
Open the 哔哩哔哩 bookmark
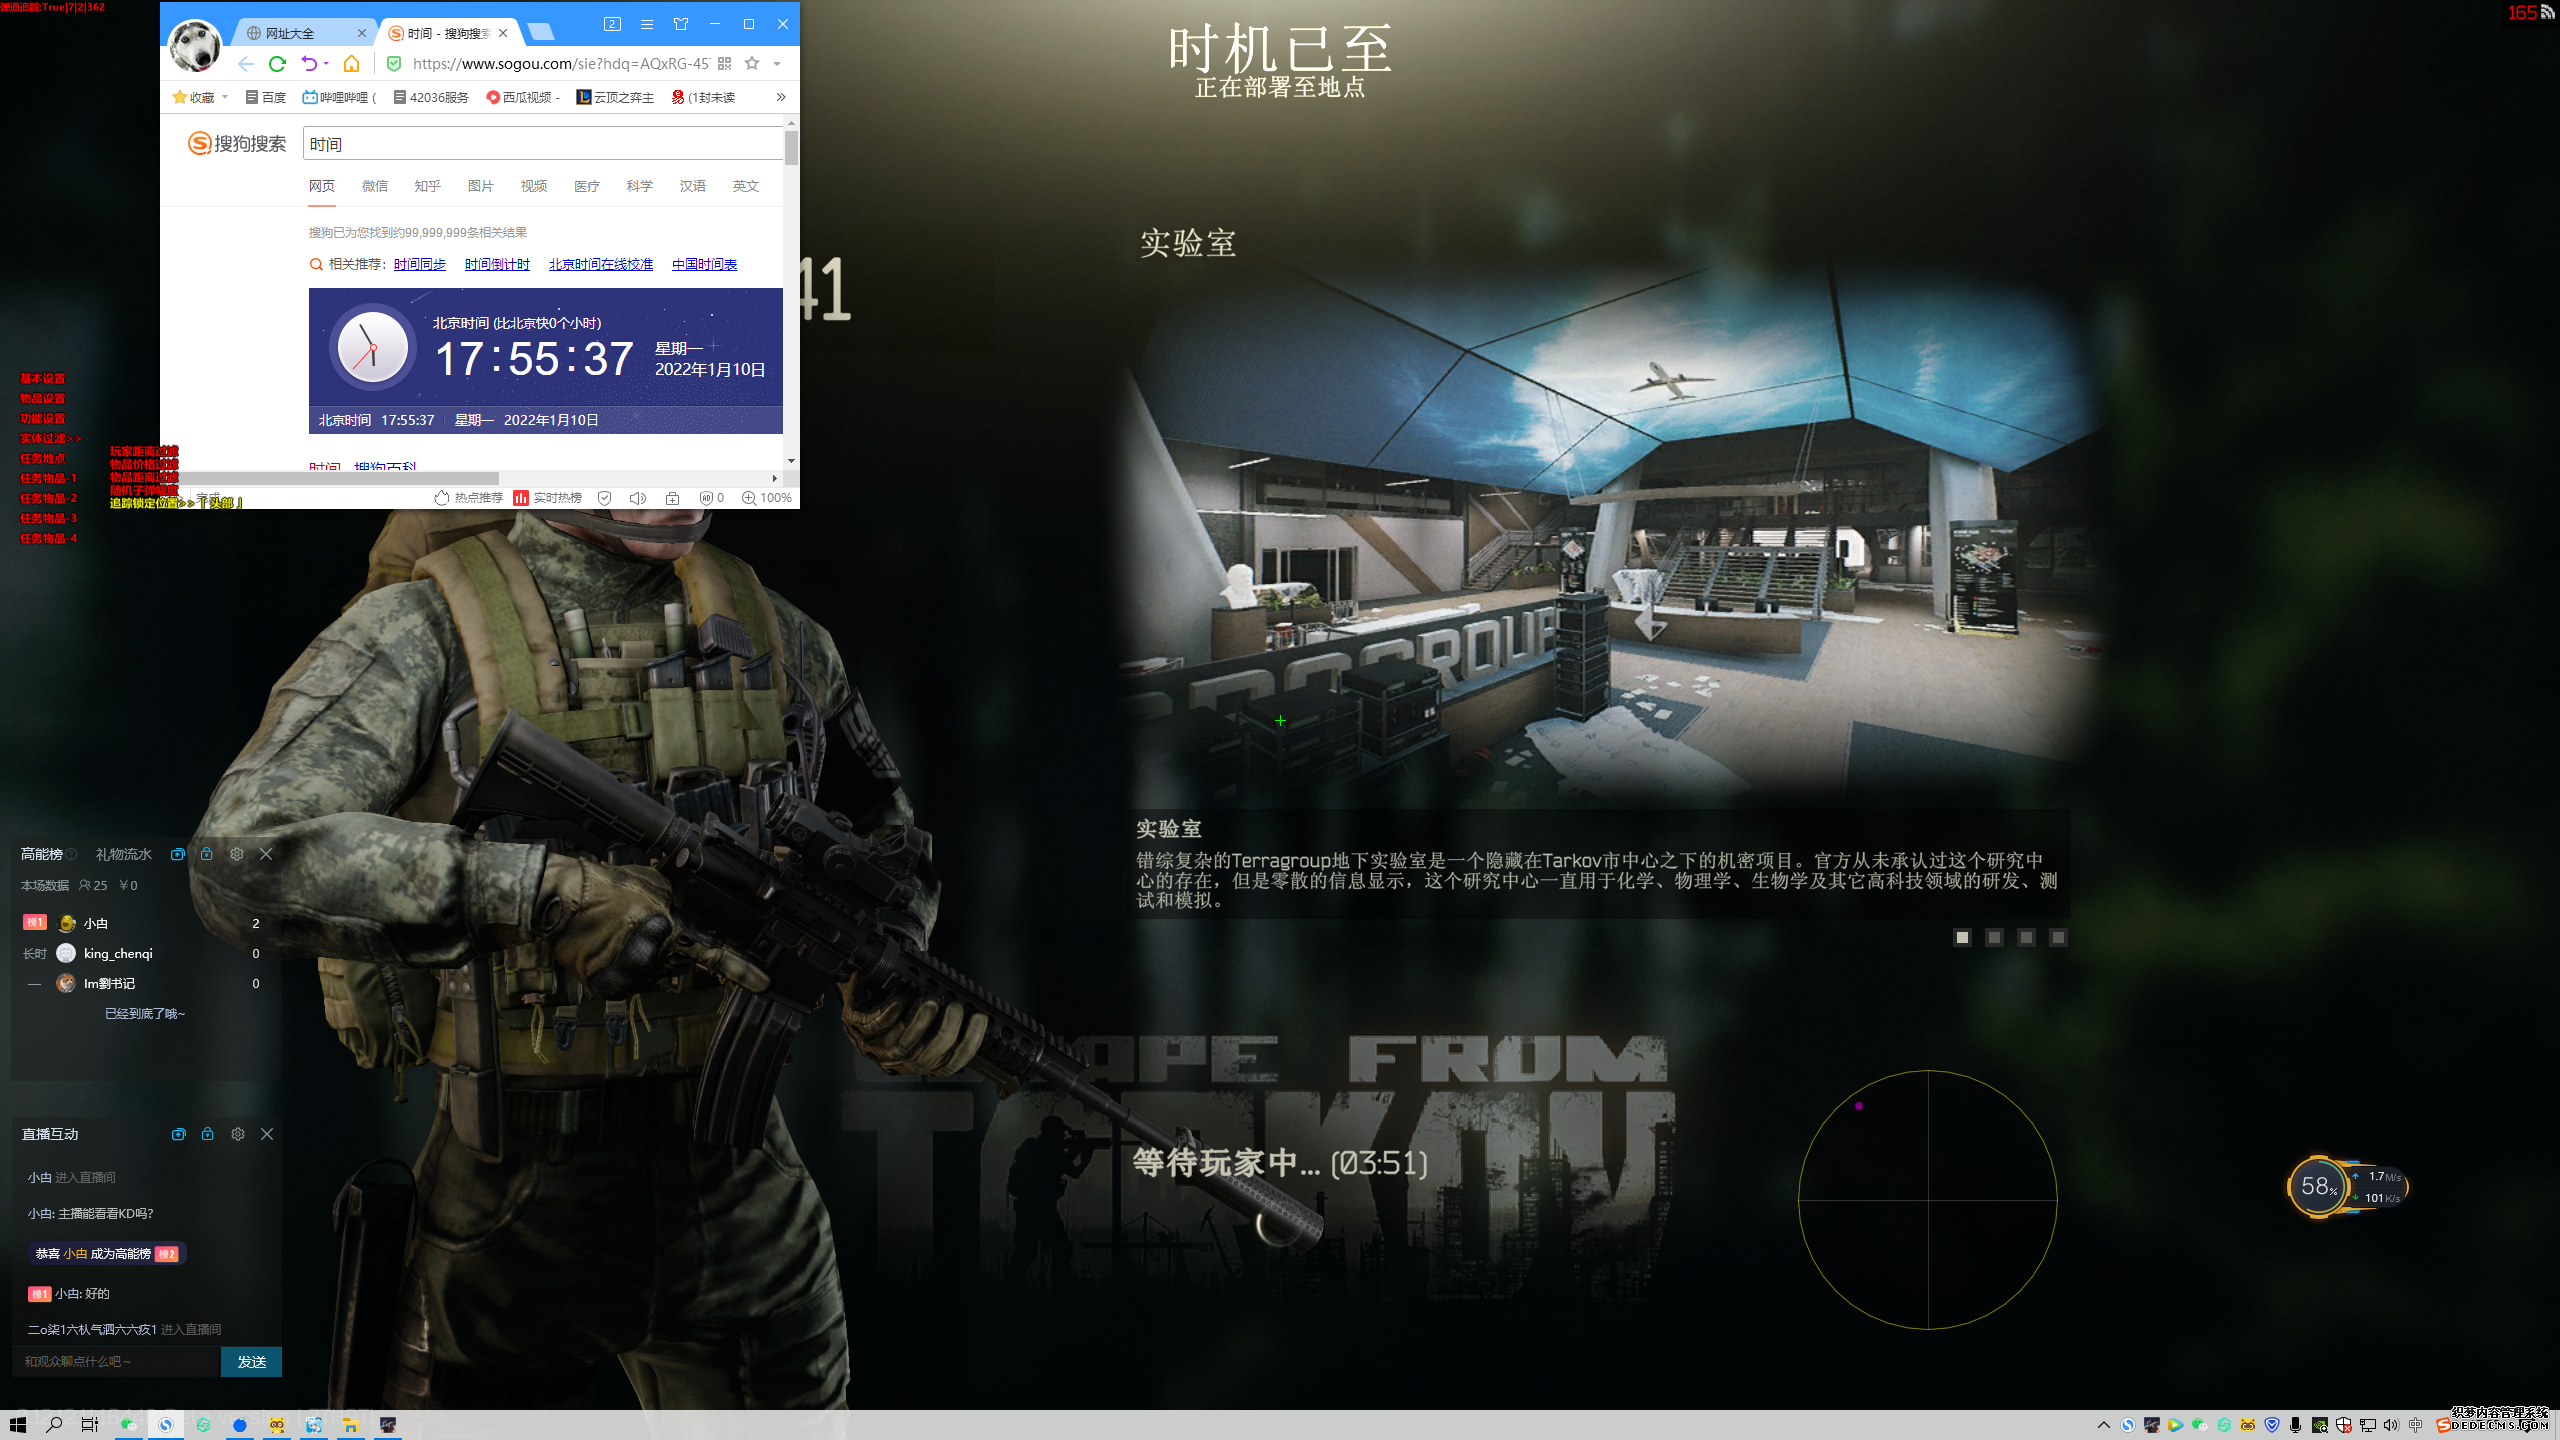click(340, 97)
